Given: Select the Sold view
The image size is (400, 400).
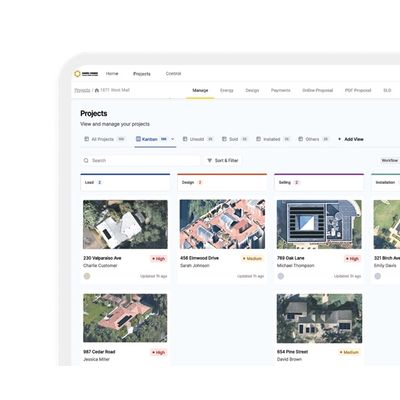Looking at the screenshot, I should (235, 139).
